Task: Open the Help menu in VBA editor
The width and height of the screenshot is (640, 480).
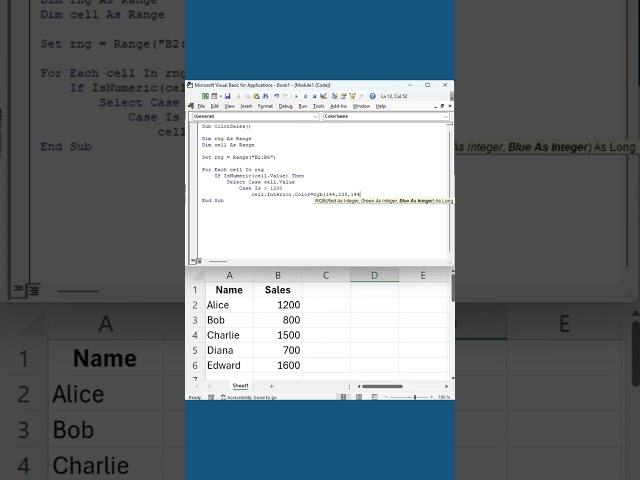Action: (x=381, y=106)
